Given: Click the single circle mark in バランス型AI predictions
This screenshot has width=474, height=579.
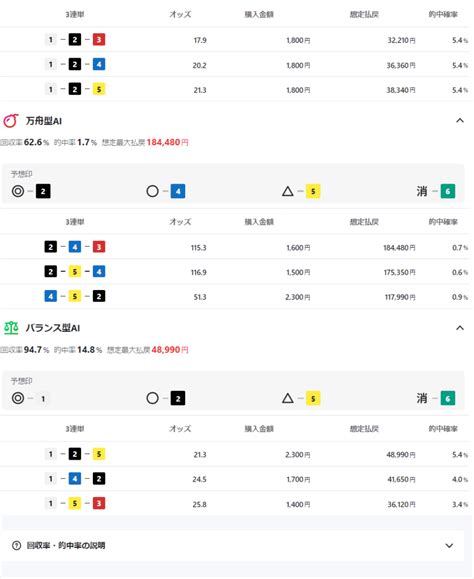Looking at the screenshot, I should 152,398.
